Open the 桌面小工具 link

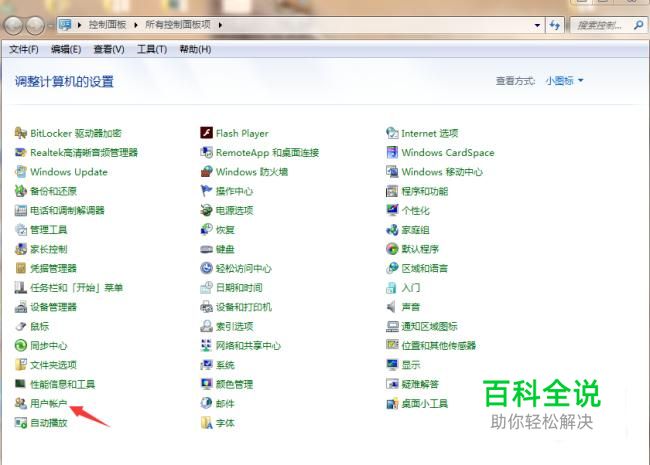coord(424,403)
